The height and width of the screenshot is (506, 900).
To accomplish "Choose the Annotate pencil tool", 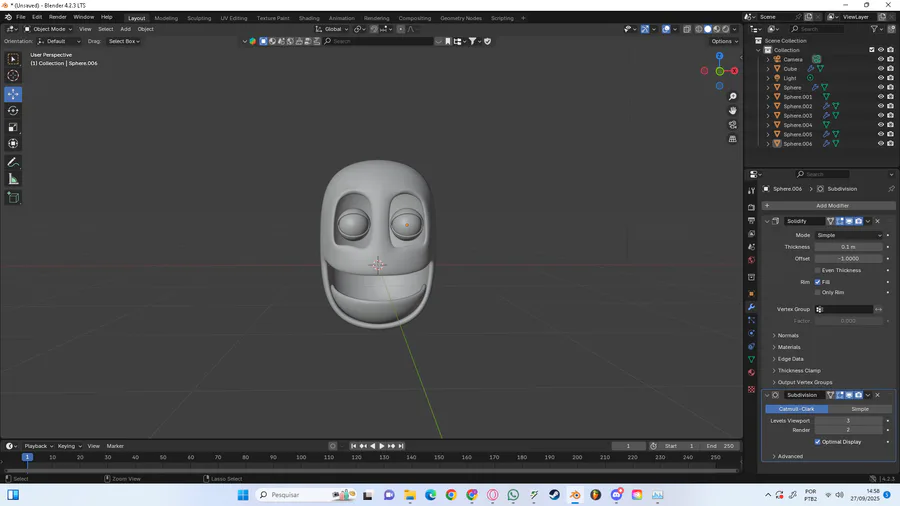I will 13,162.
